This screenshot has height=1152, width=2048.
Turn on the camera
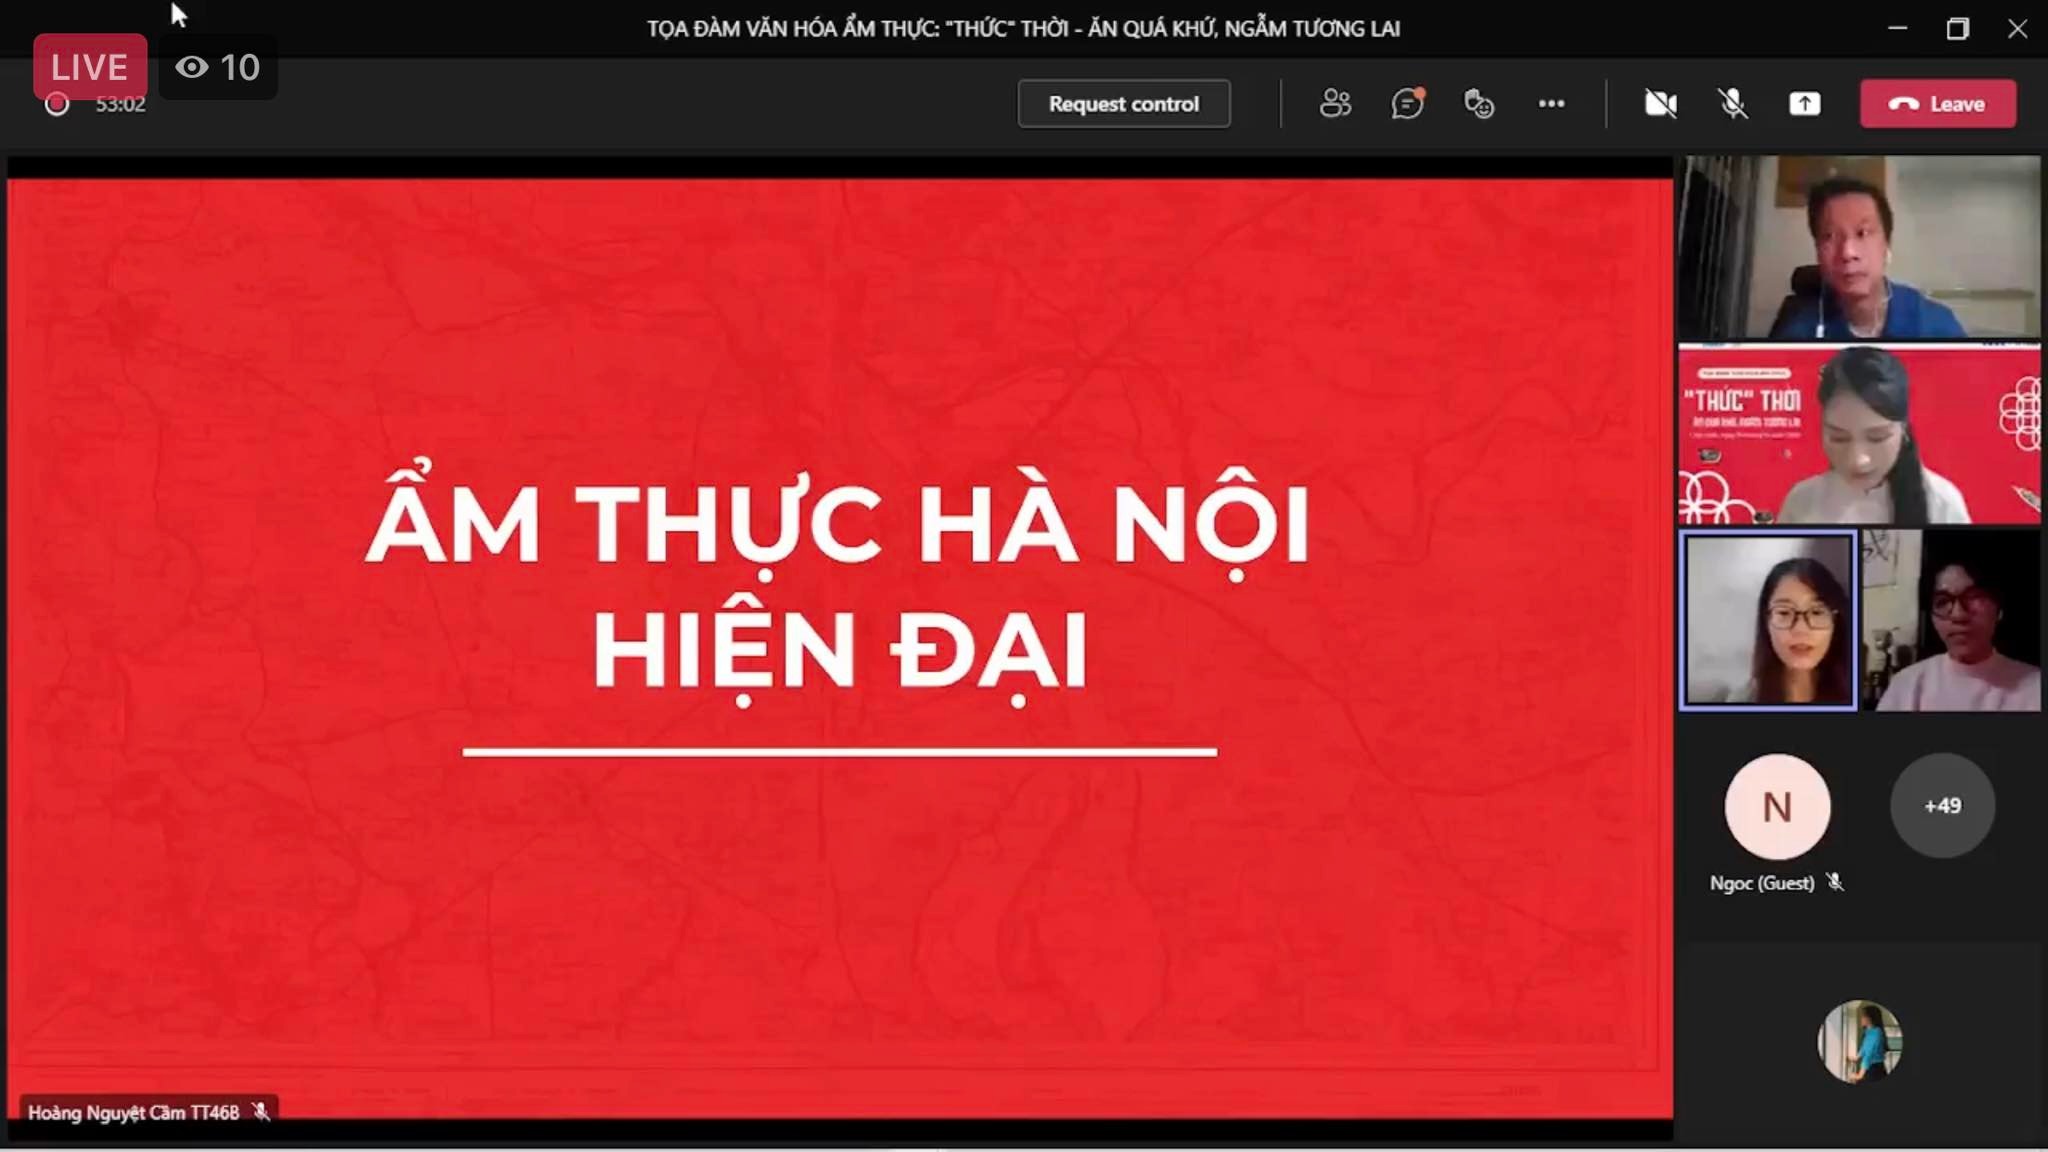pos(1660,104)
